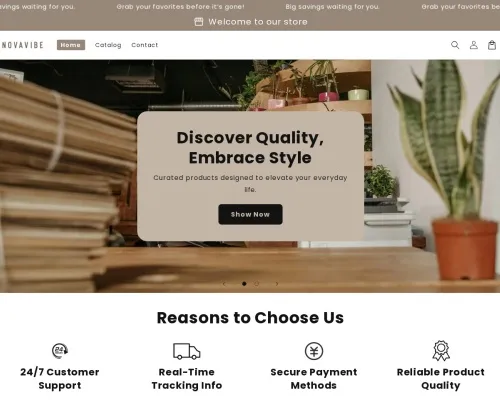Click the NOVAVIBE logo link
The image size is (500, 400).
pyautogui.click(x=23, y=45)
